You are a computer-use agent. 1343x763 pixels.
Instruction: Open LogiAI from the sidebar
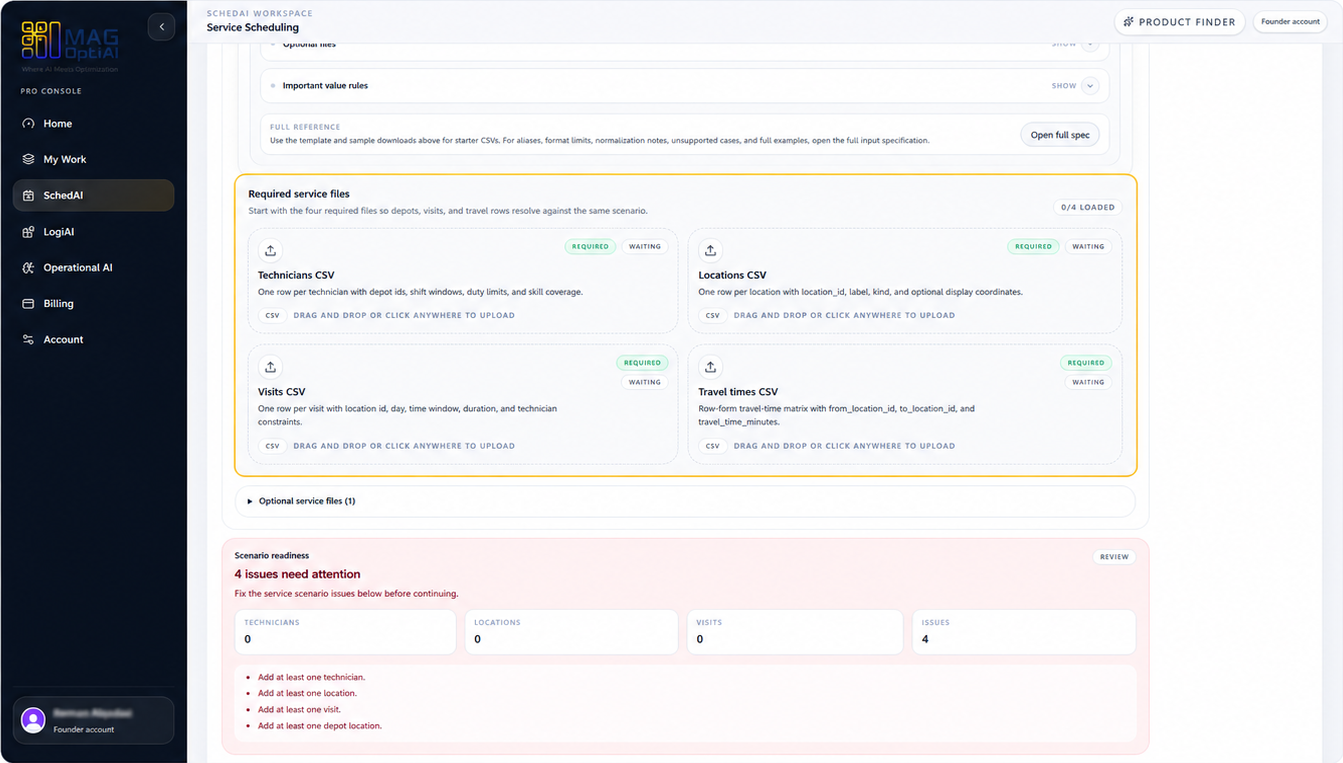click(93, 232)
